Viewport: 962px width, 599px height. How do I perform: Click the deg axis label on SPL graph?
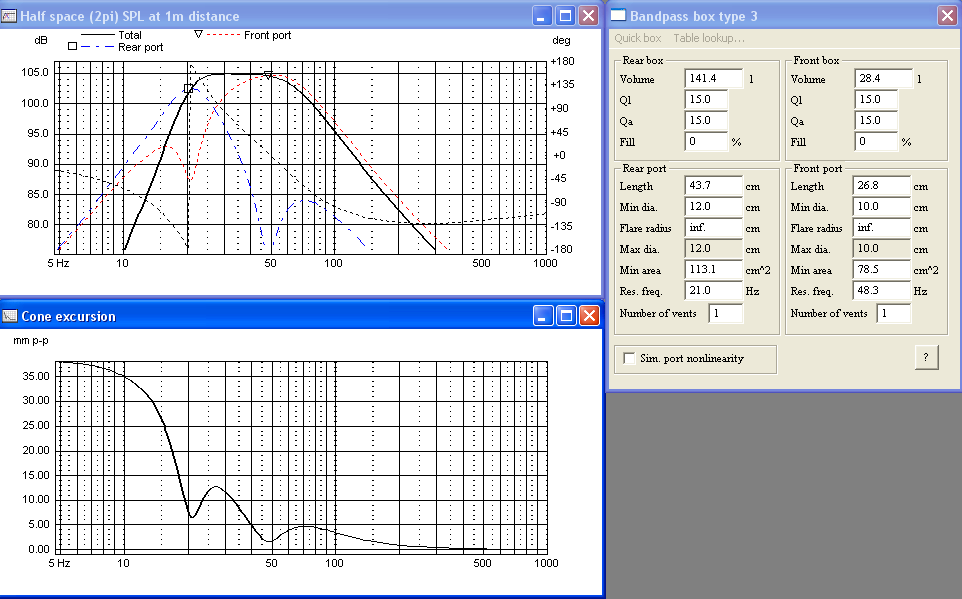(x=561, y=41)
